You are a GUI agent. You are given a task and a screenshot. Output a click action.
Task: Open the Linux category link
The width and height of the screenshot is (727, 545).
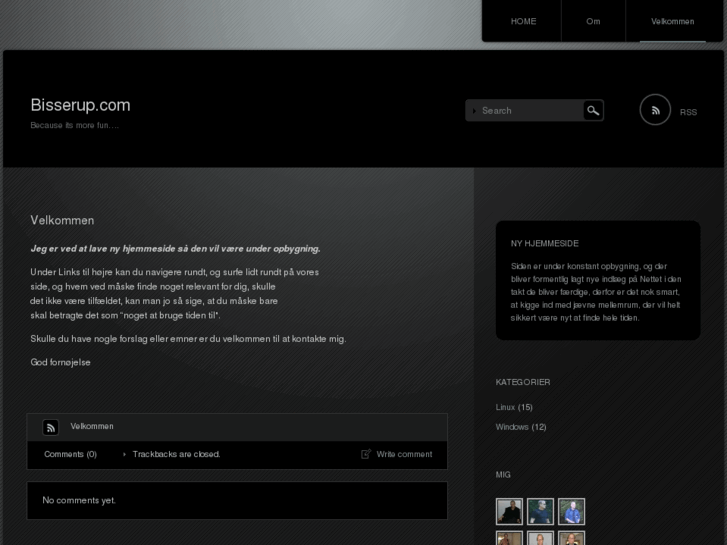(x=505, y=407)
